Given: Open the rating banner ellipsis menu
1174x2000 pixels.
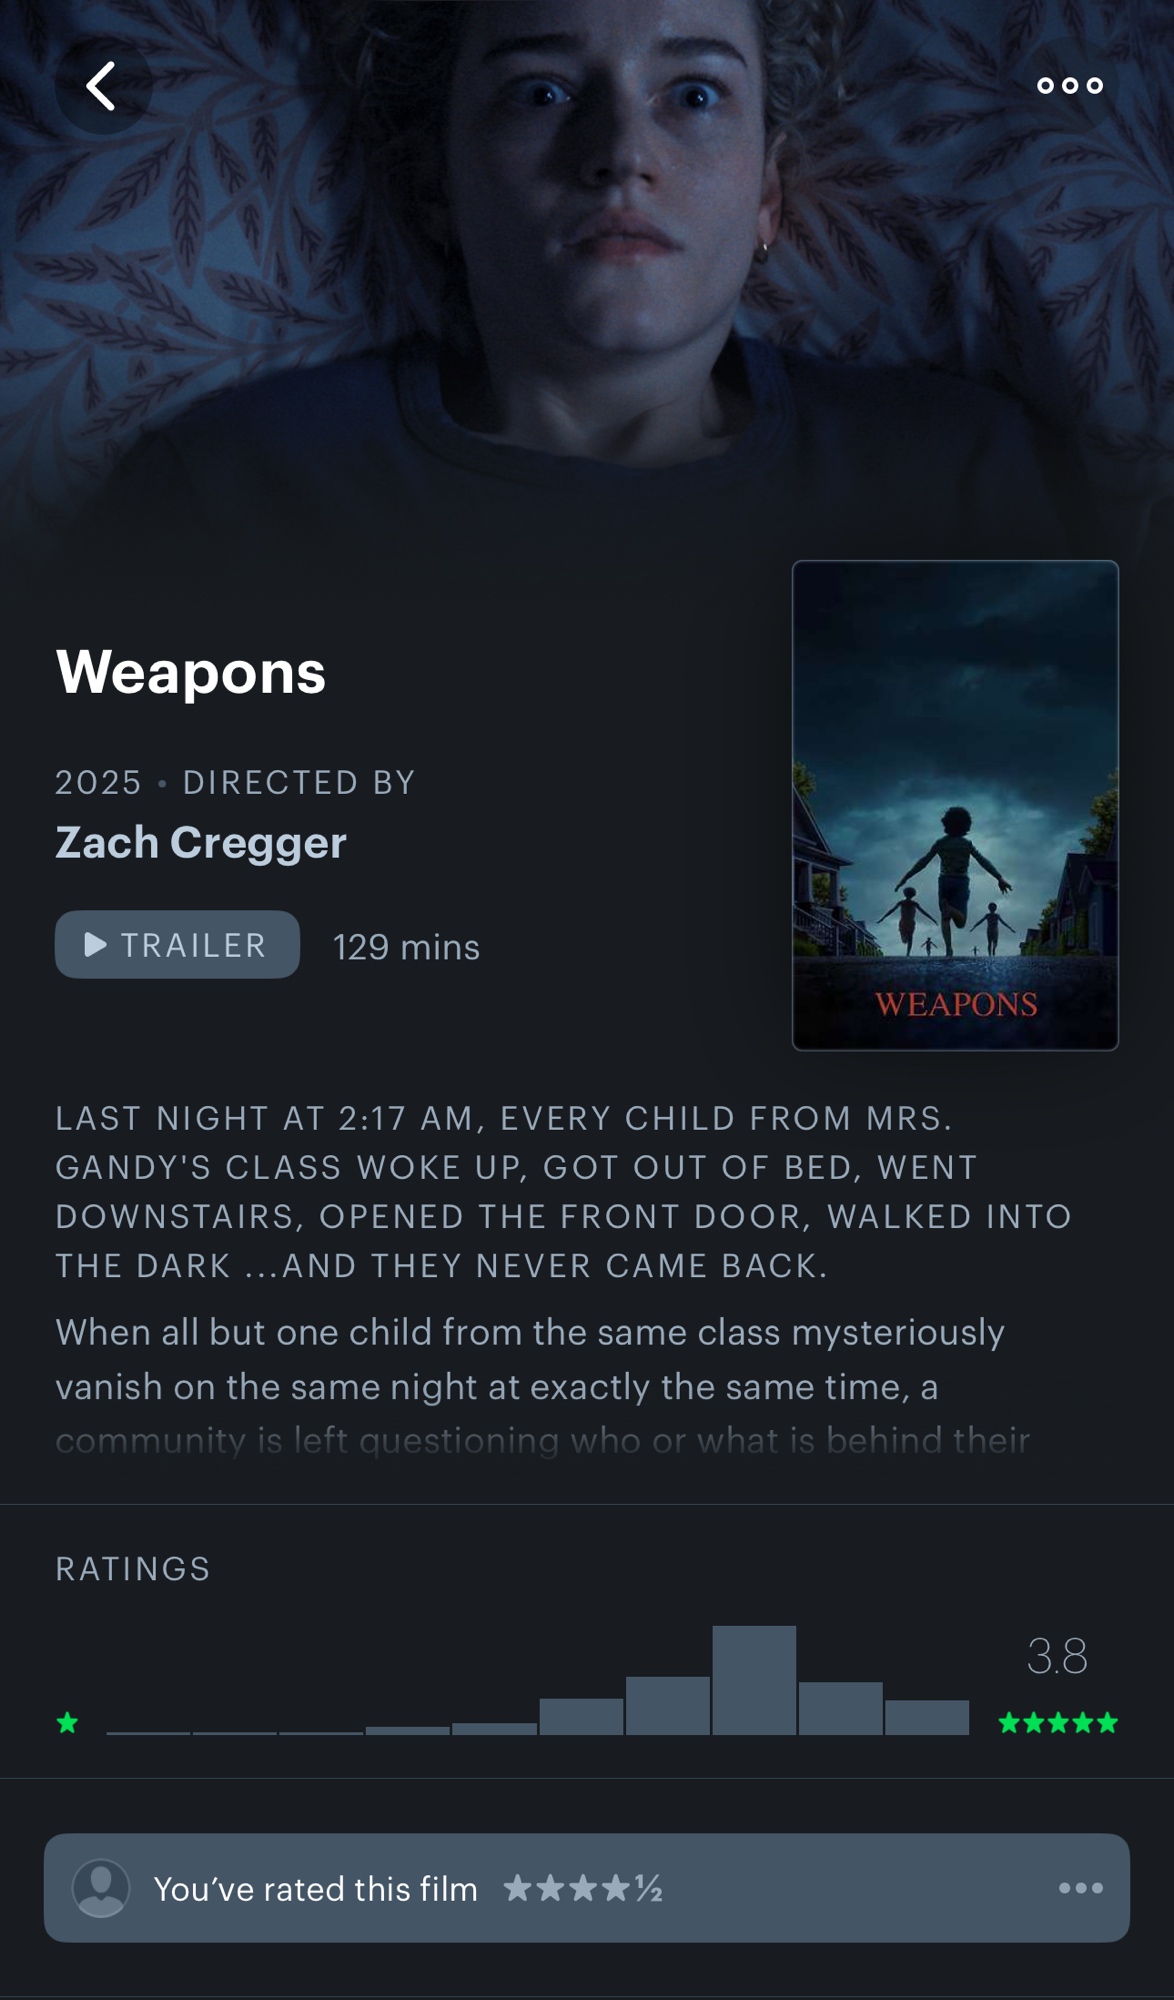Looking at the screenshot, I should [x=1081, y=1888].
